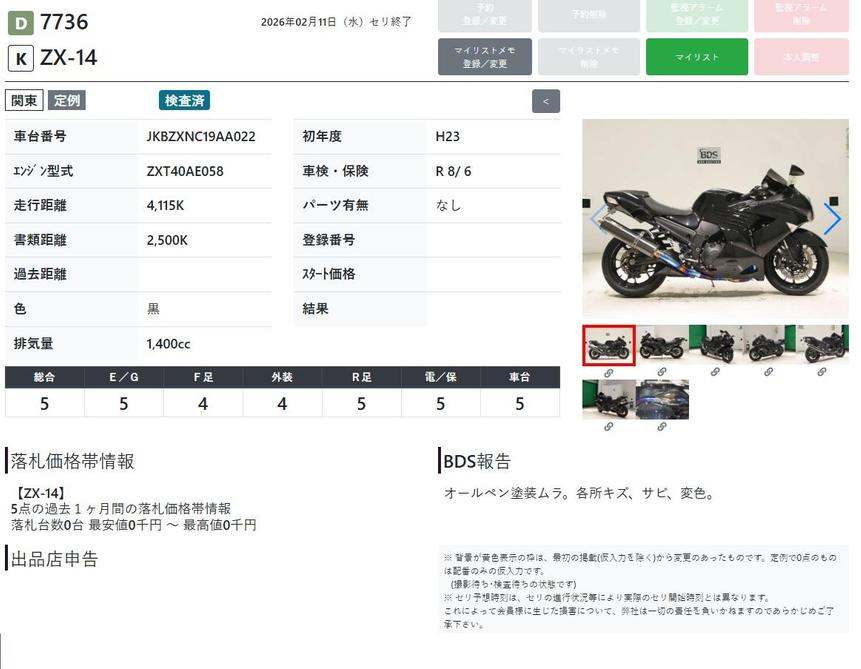Select the second motorcycle thumbnail
861x669 pixels.
click(662, 345)
